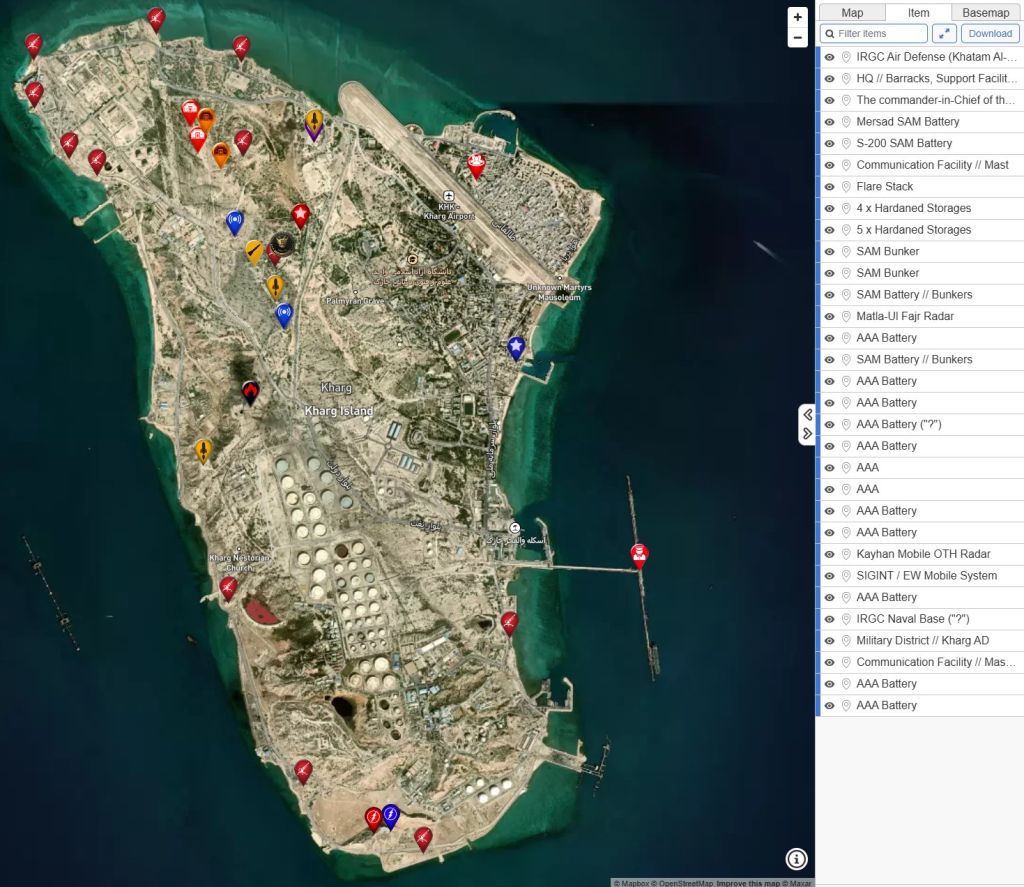Click the Download button
Image resolution: width=1024 pixels, height=887 pixels.
pyautogui.click(x=990, y=34)
